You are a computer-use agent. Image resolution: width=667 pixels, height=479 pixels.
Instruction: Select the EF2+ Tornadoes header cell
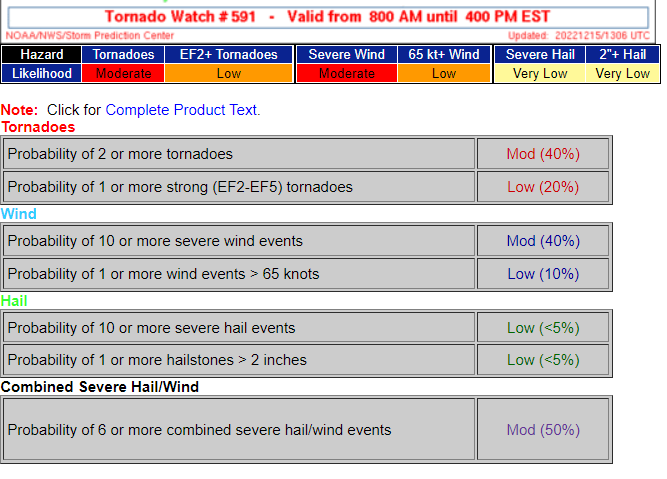228,54
